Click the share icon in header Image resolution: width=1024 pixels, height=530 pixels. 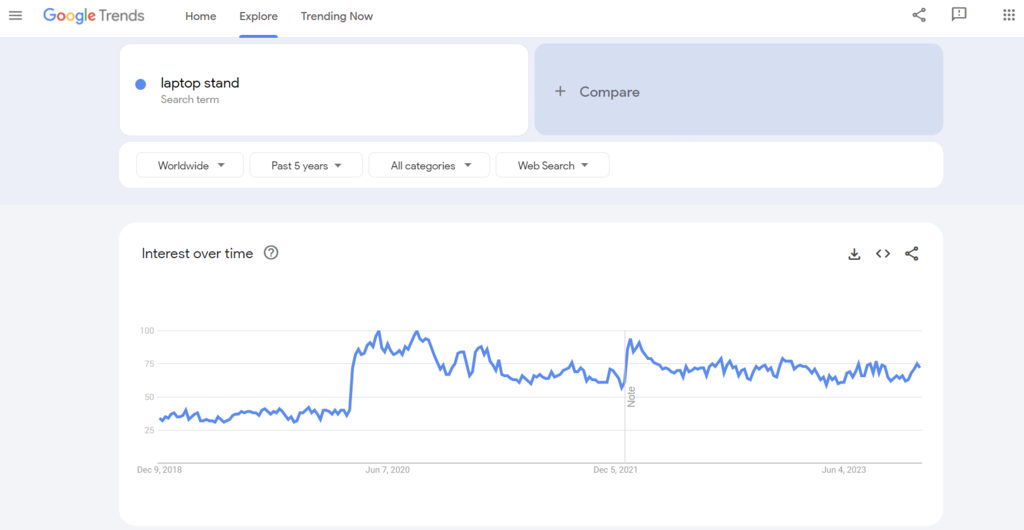[919, 15]
